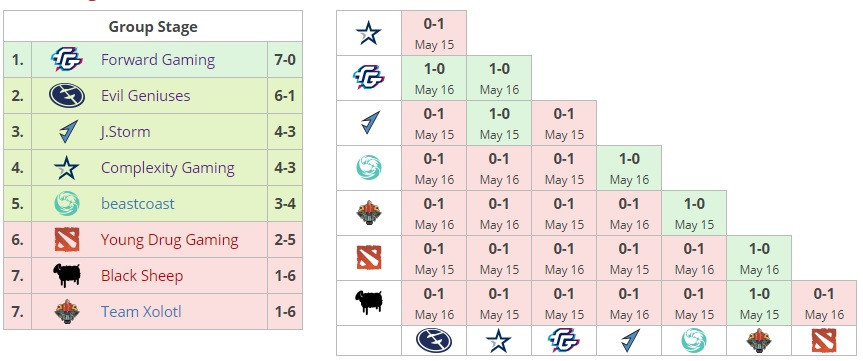The image size is (863, 361).
Task: Click Black Sheep vs Young Drug Gaming result cell
Action: [x=824, y=303]
